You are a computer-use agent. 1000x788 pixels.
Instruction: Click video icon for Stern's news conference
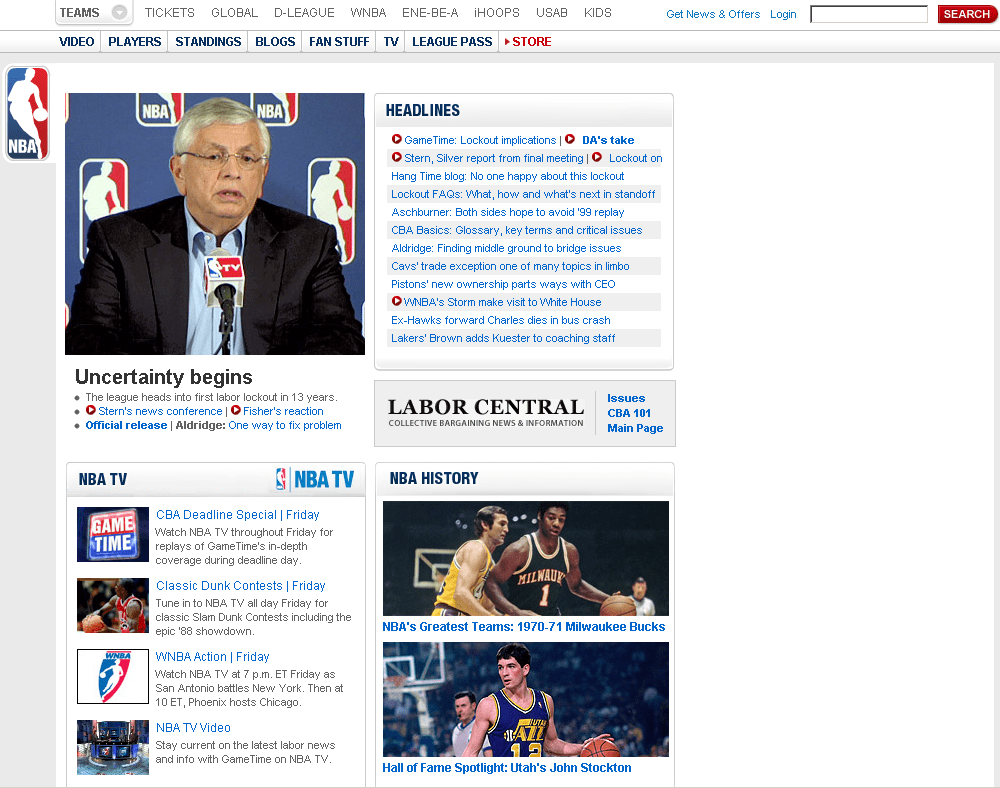pyautogui.click(x=91, y=410)
